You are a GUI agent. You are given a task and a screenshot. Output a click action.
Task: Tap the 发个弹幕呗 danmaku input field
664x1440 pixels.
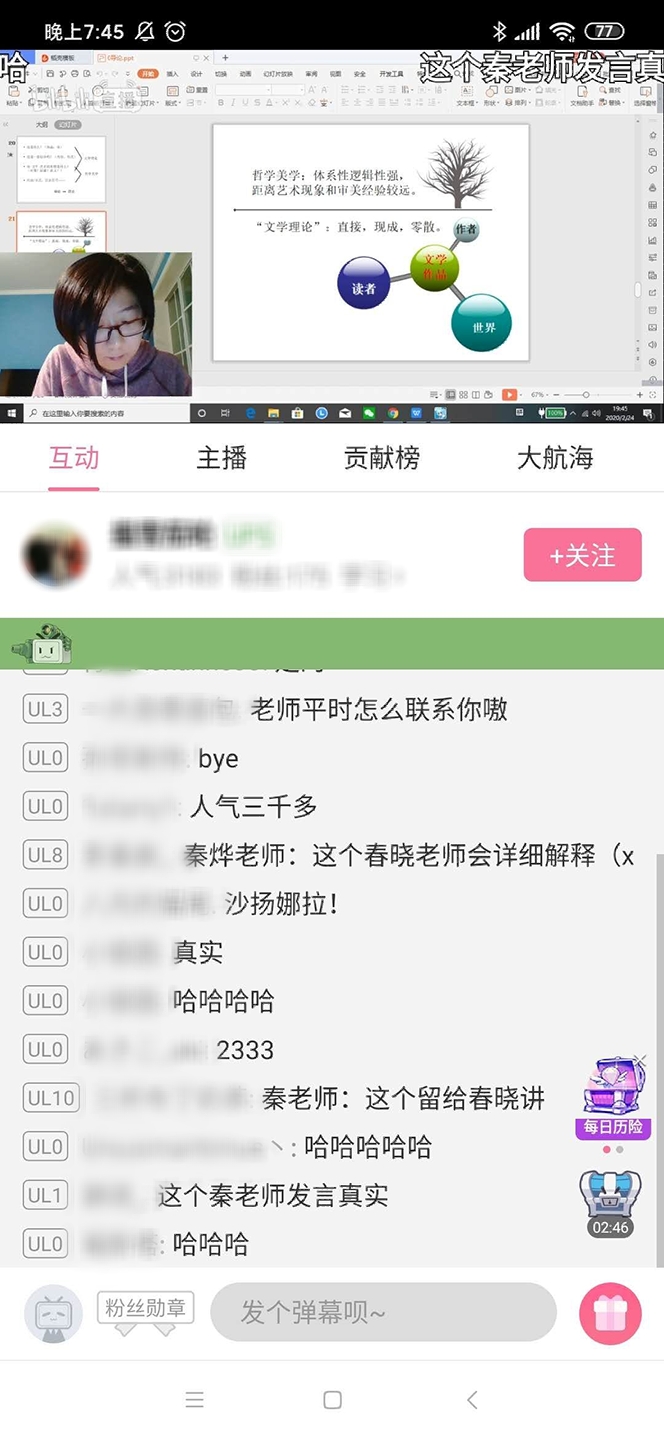click(383, 1312)
